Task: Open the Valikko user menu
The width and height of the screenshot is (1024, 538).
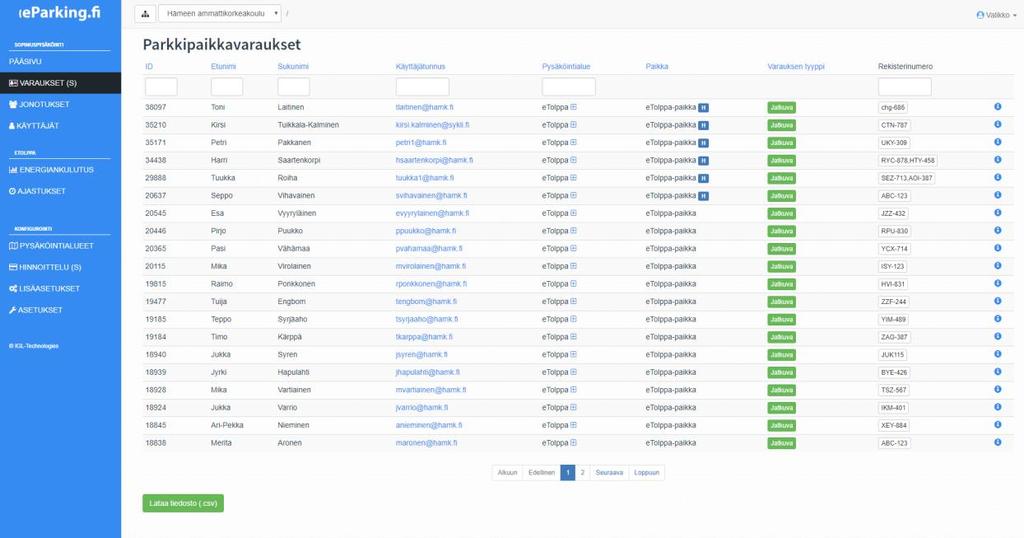Action: pyautogui.click(x=997, y=15)
